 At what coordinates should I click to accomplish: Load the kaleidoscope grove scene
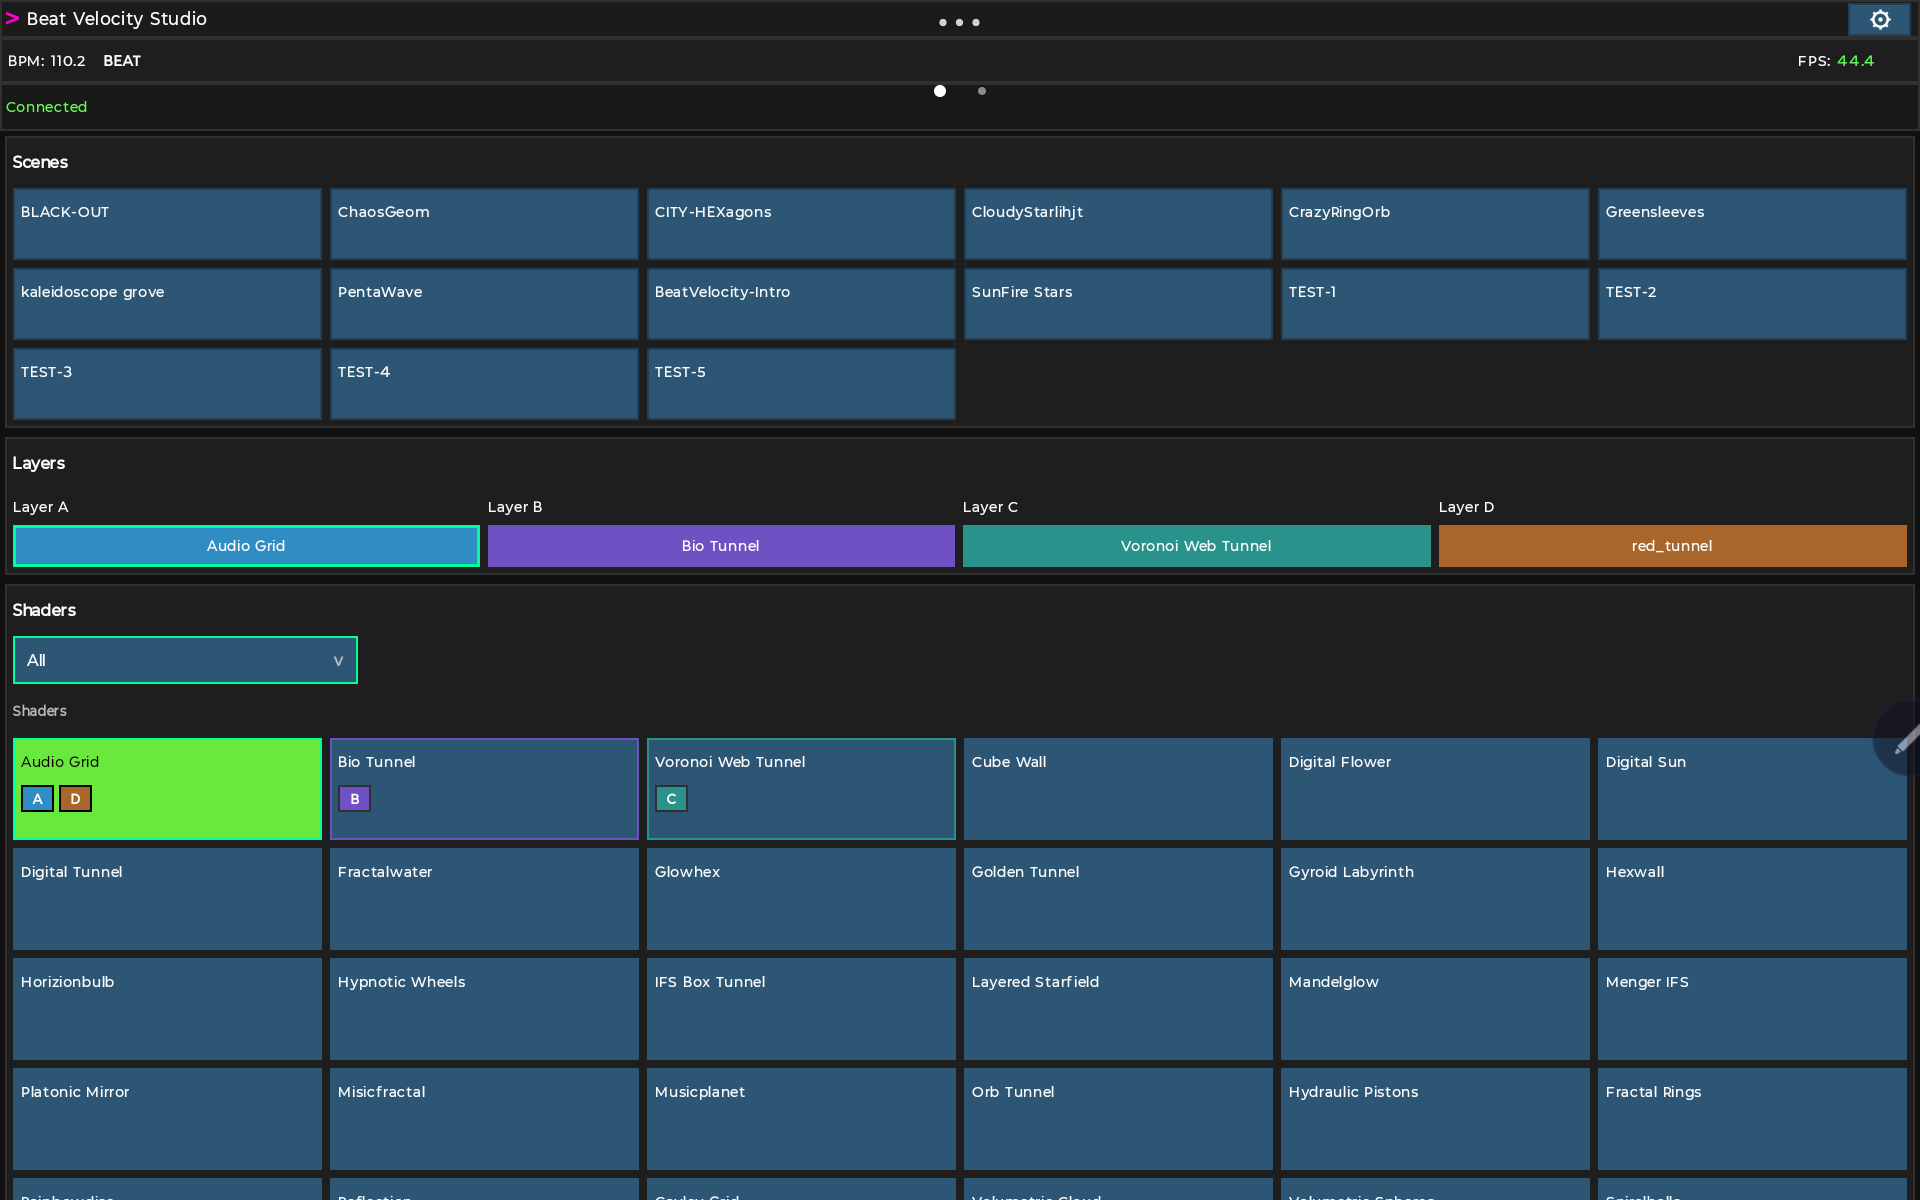point(167,304)
